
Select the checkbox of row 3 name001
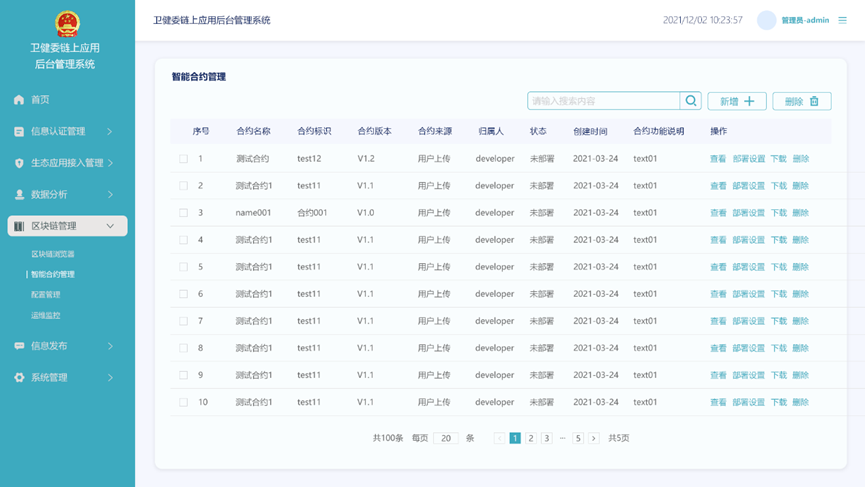pos(183,213)
